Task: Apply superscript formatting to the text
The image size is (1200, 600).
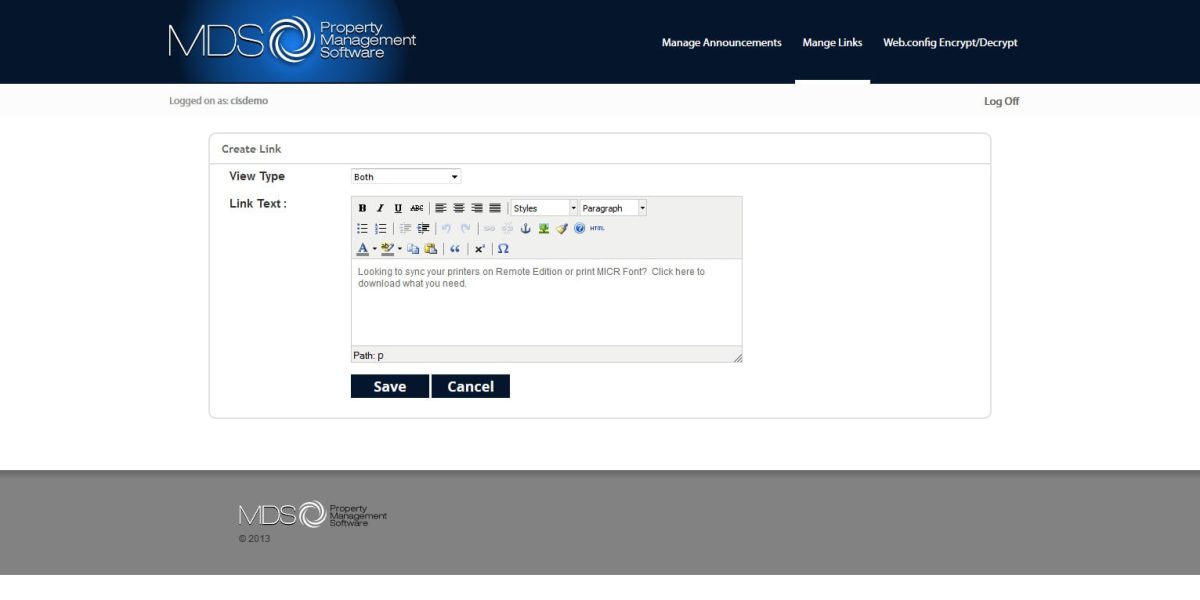Action: click(478, 248)
